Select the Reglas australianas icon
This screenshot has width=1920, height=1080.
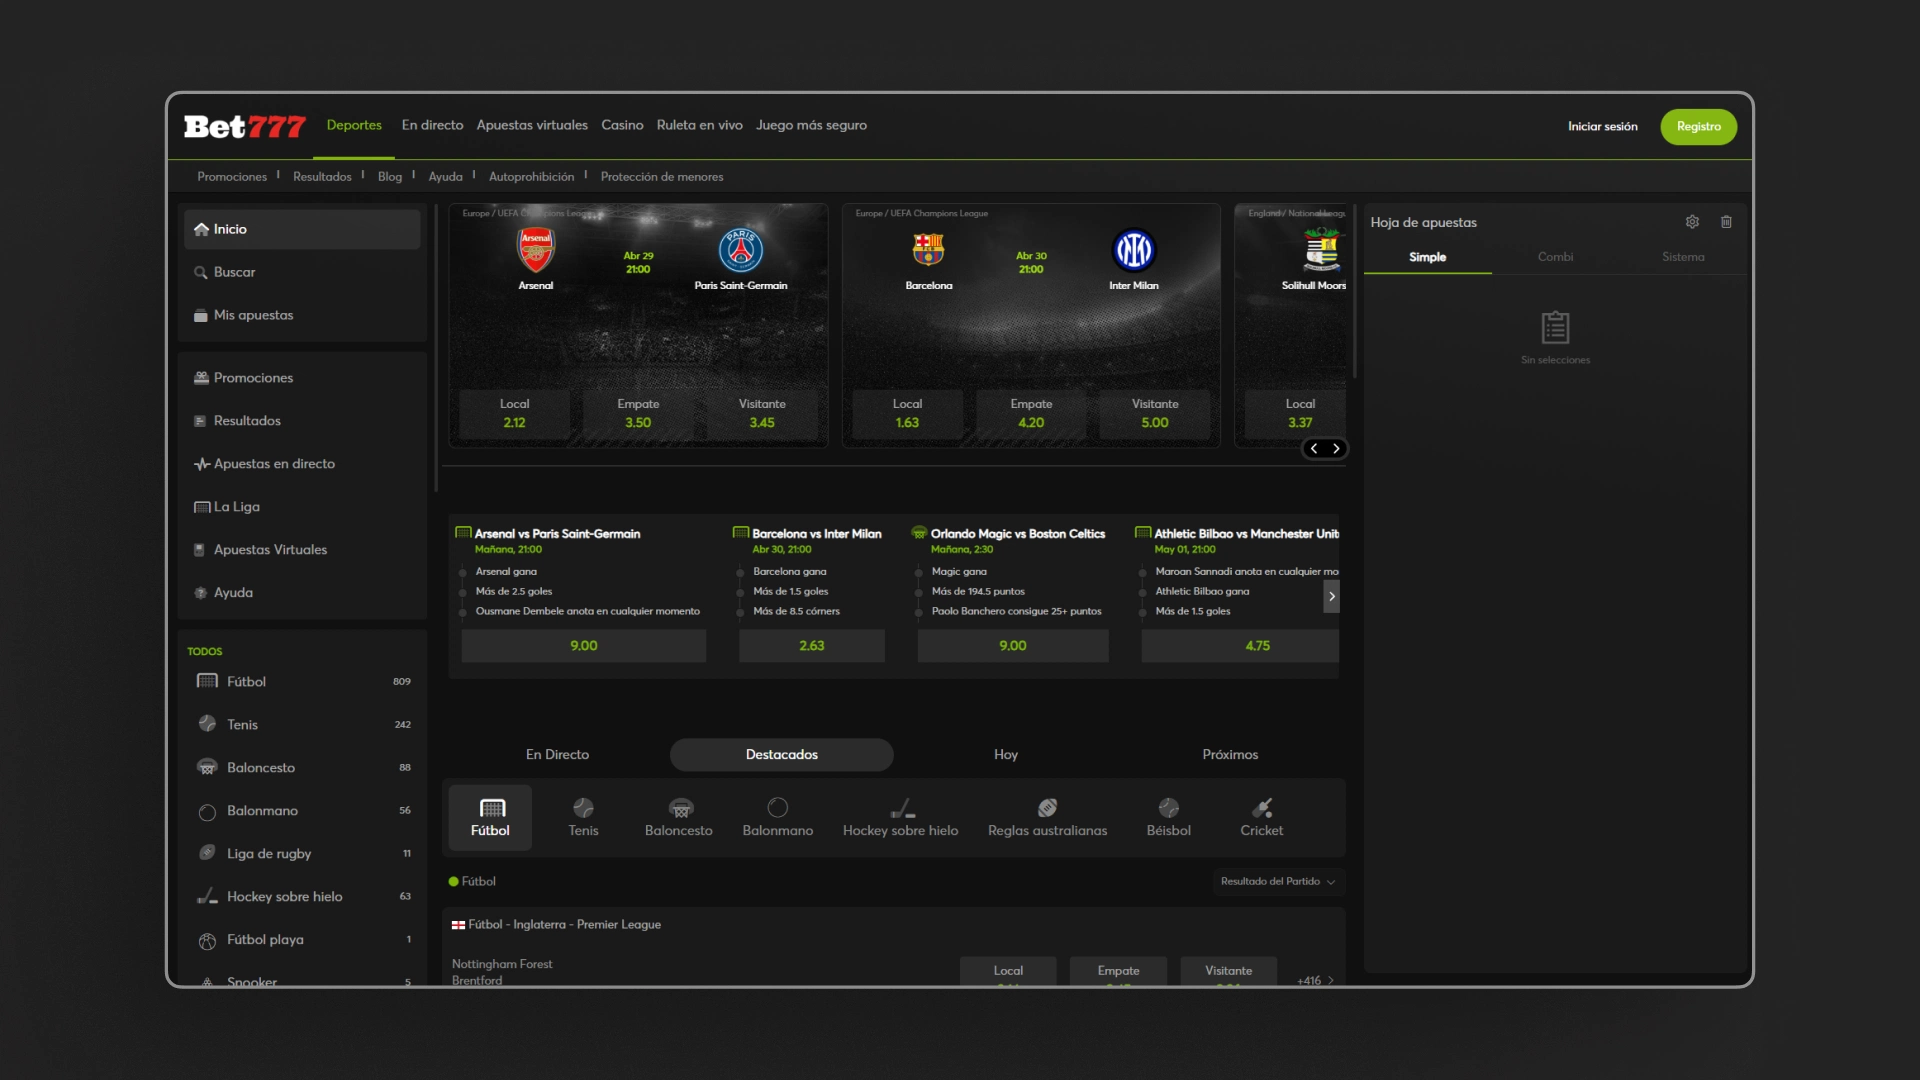(x=1048, y=808)
